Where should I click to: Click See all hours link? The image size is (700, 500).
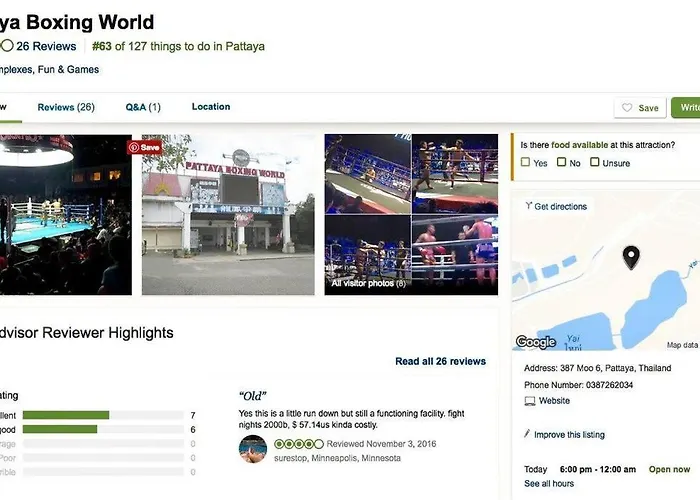(549, 483)
